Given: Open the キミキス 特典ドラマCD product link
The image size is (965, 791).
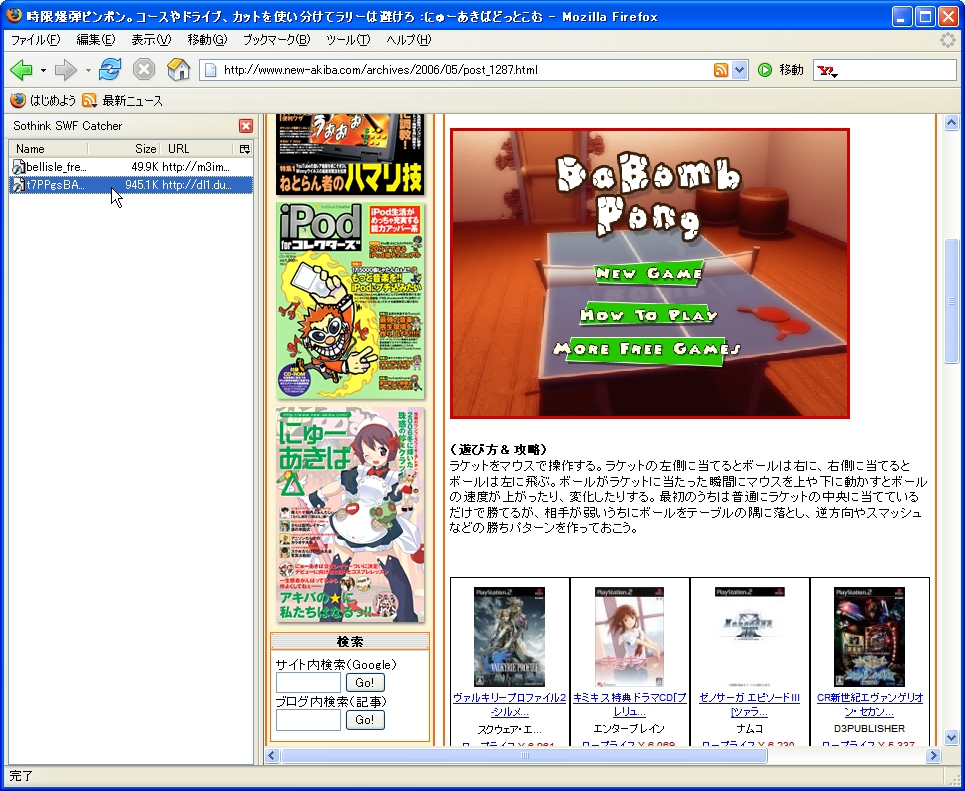Looking at the screenshot, I should click(630, 705).
